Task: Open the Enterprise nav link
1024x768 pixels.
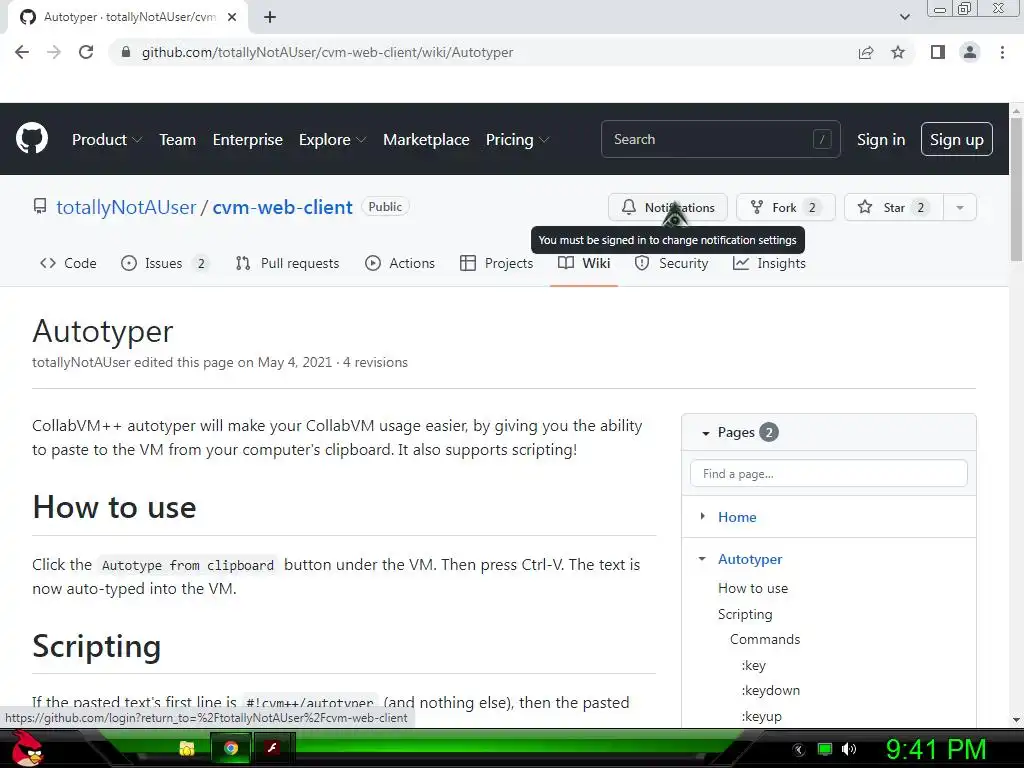Action: 248,139
